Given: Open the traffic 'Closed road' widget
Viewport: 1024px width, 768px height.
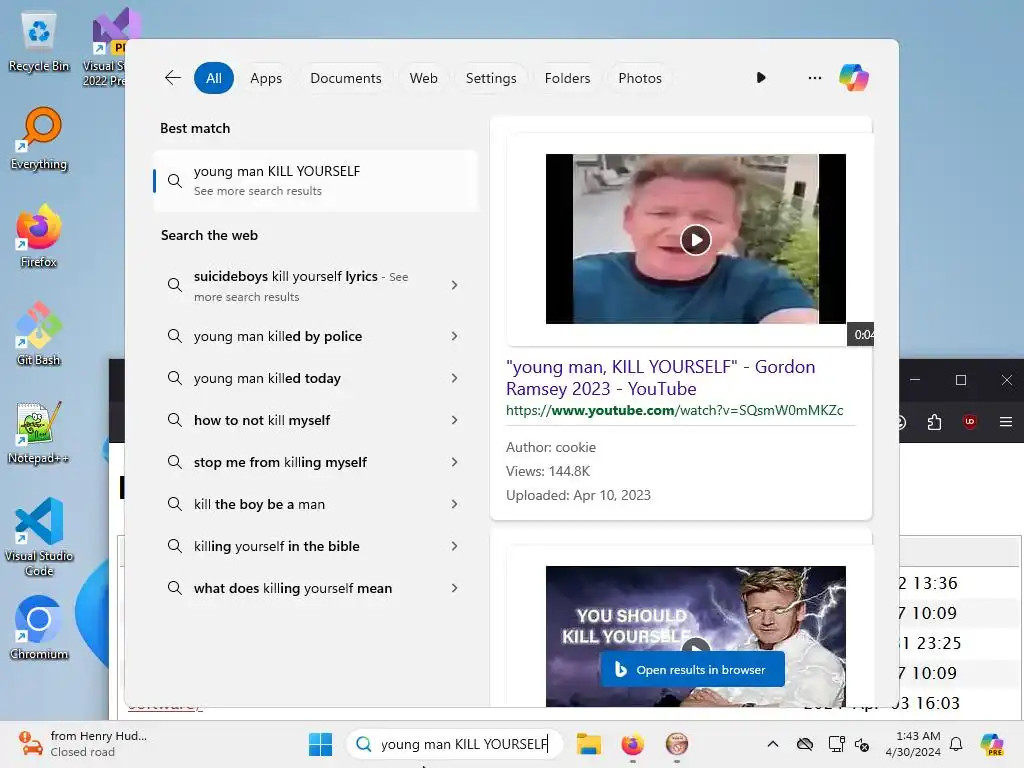Looking at the screenshot, I should pos(82,744).
